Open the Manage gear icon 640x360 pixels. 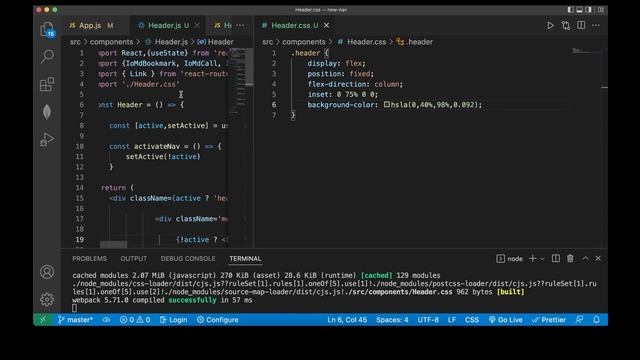point(47,299)
